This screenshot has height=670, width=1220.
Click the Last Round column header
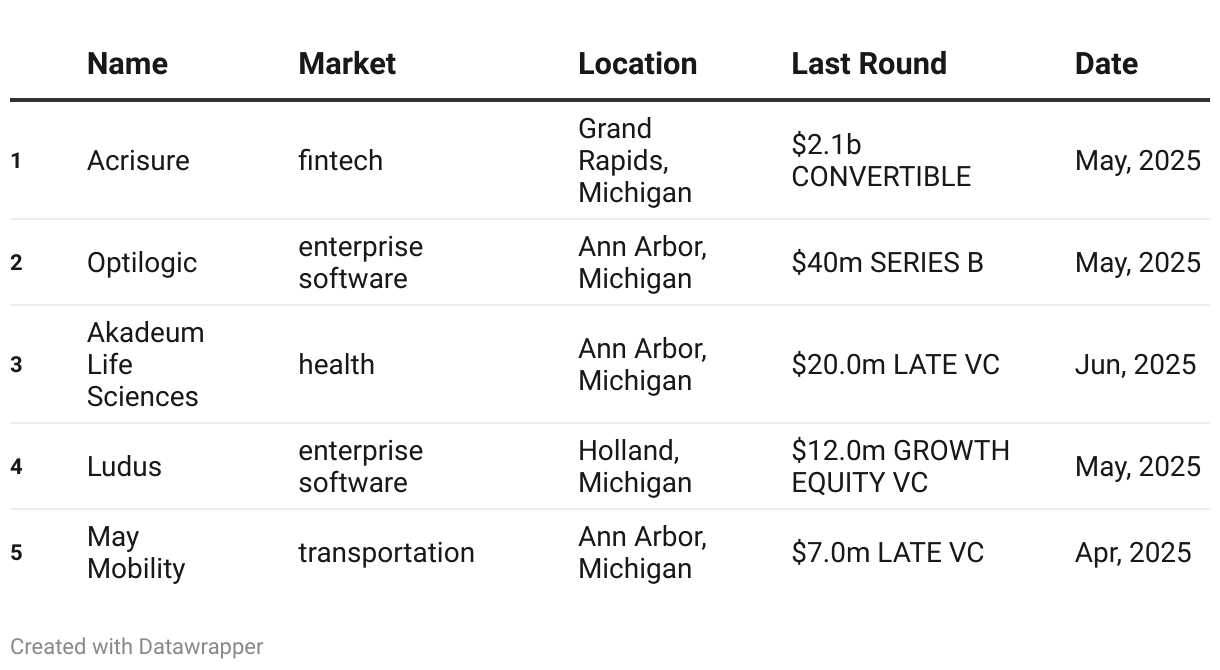pos(869,64)
